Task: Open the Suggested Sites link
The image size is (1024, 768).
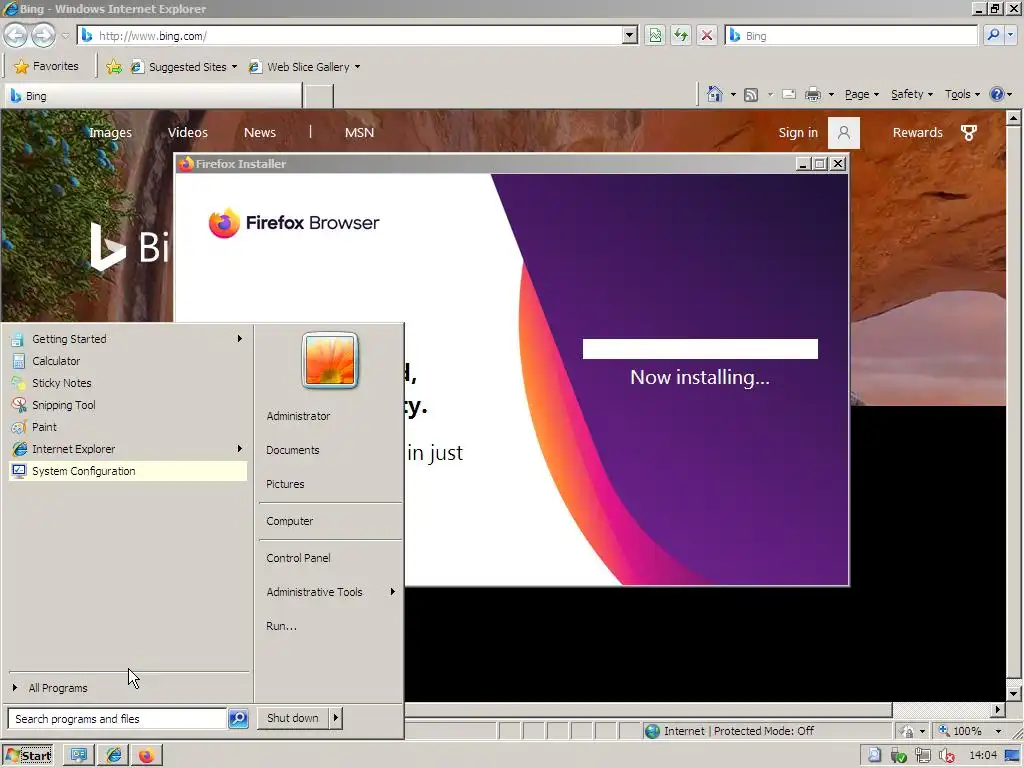Action: 184,67
